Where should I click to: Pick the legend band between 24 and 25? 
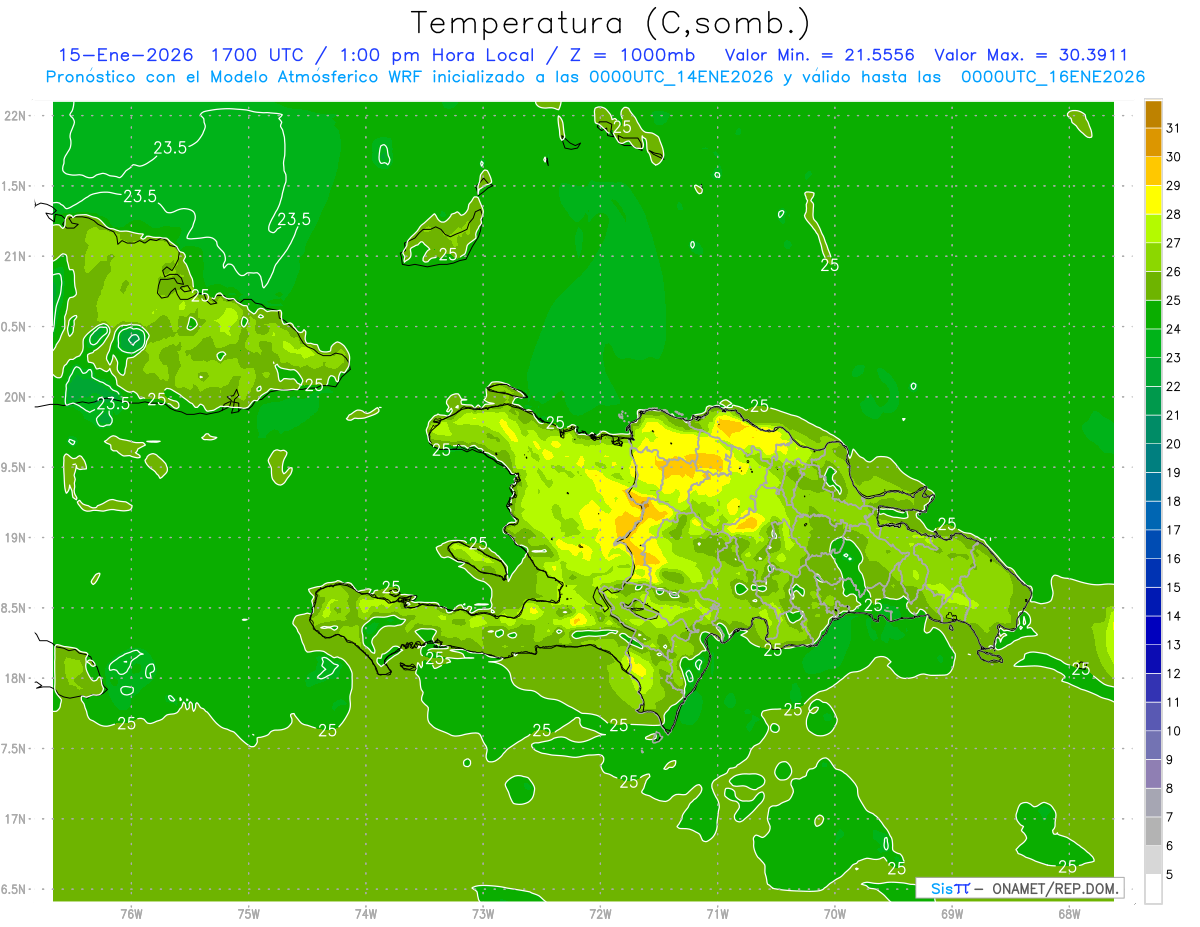pyautogui.click(x=1153, y=315)
